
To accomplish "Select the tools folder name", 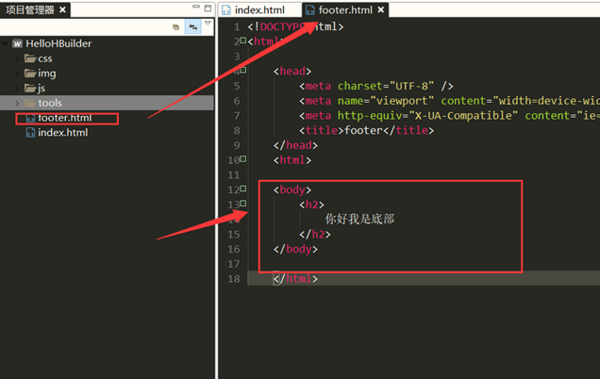I will click(x=50, y=103).
